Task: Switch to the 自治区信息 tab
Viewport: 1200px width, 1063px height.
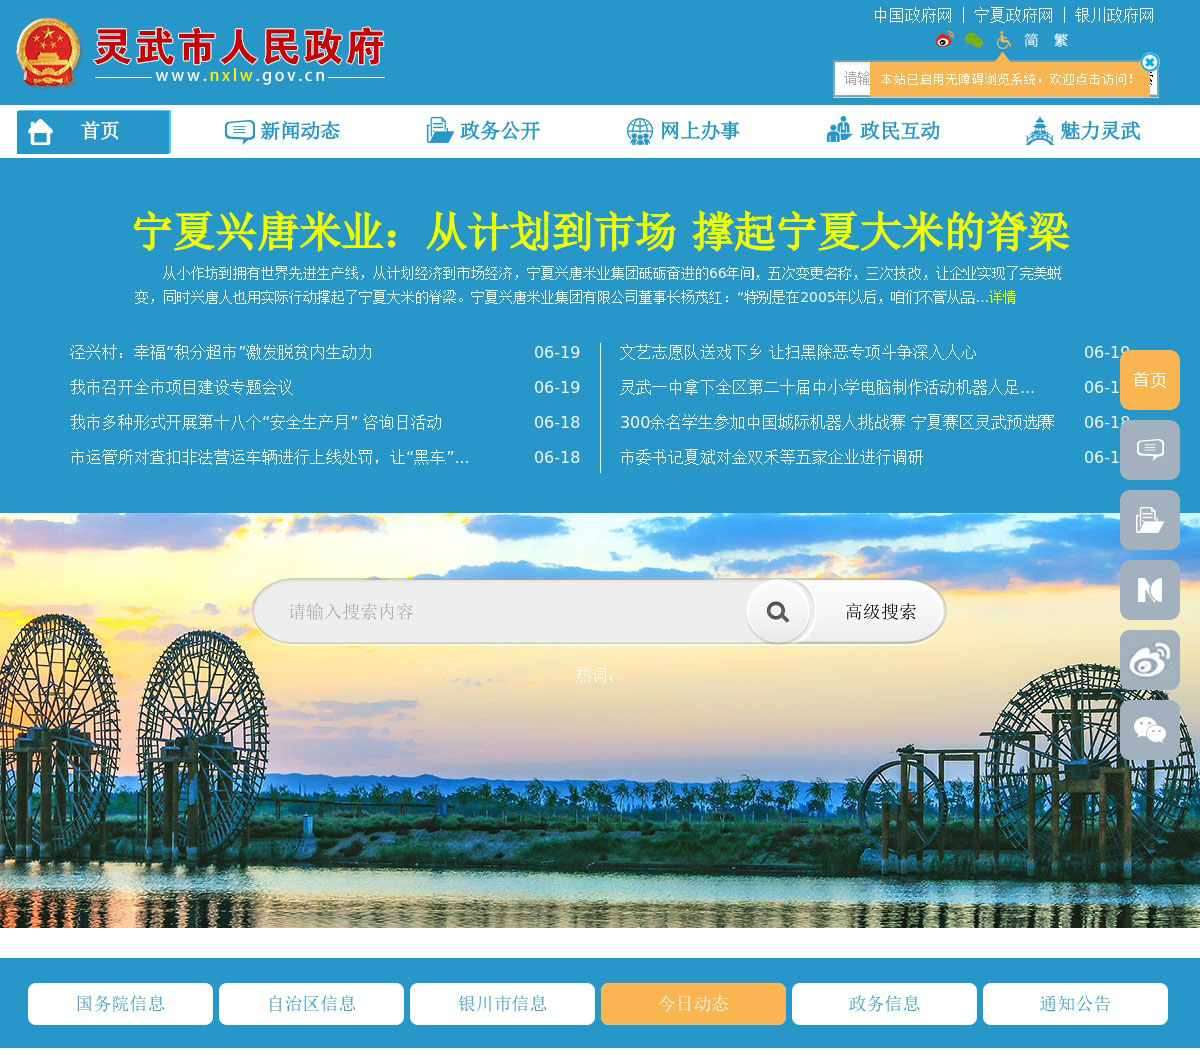Action: click(x=311, y=1004)
